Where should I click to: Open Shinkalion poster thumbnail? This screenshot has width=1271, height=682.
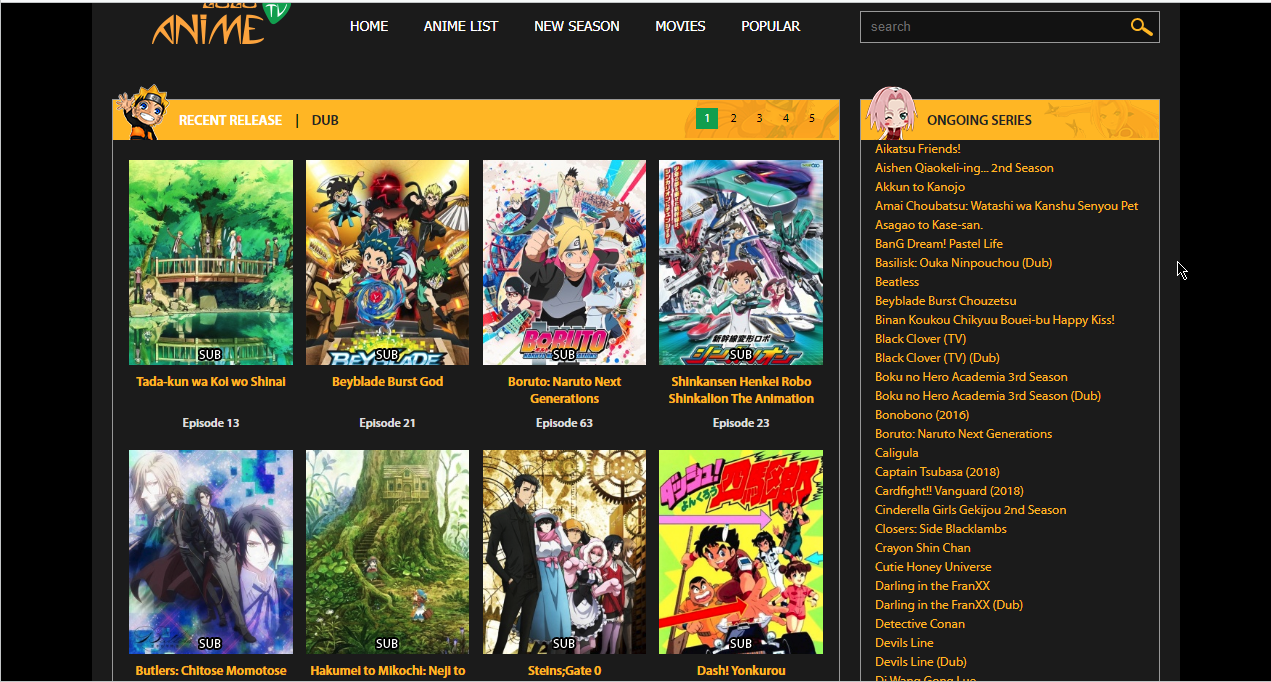click(x=741, y=262)
